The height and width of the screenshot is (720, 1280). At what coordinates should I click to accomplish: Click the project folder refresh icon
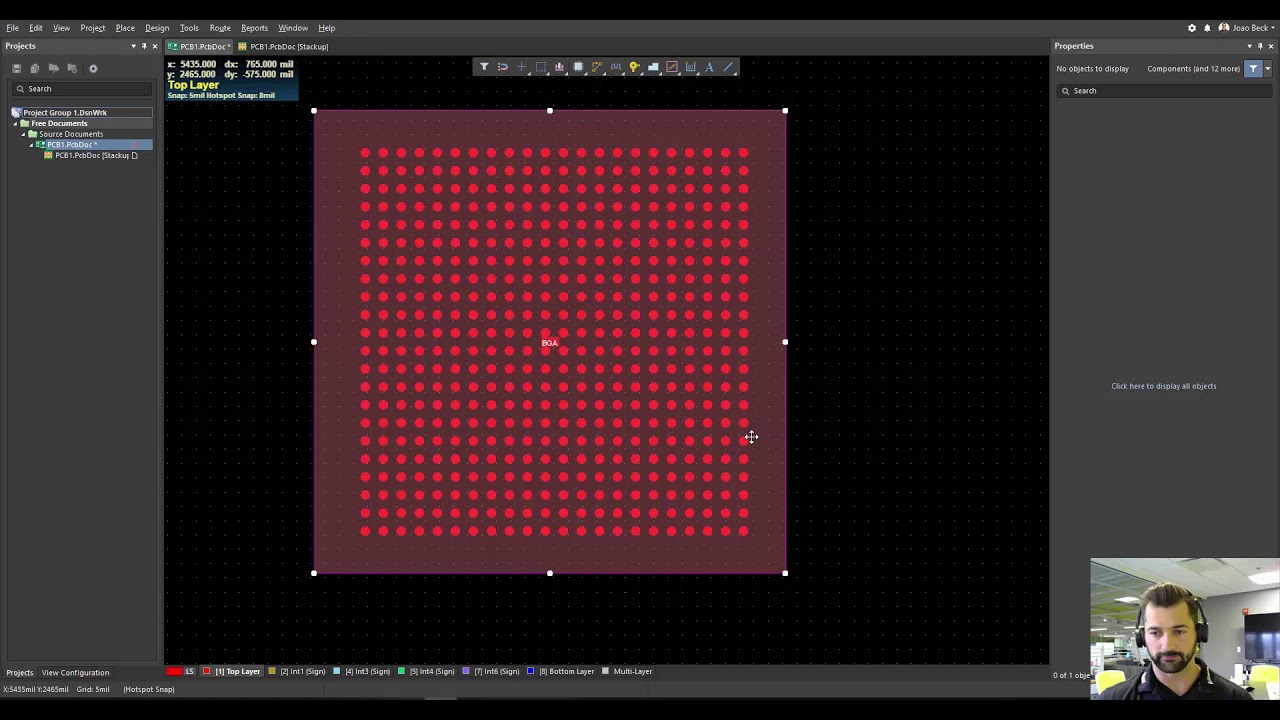72,68
